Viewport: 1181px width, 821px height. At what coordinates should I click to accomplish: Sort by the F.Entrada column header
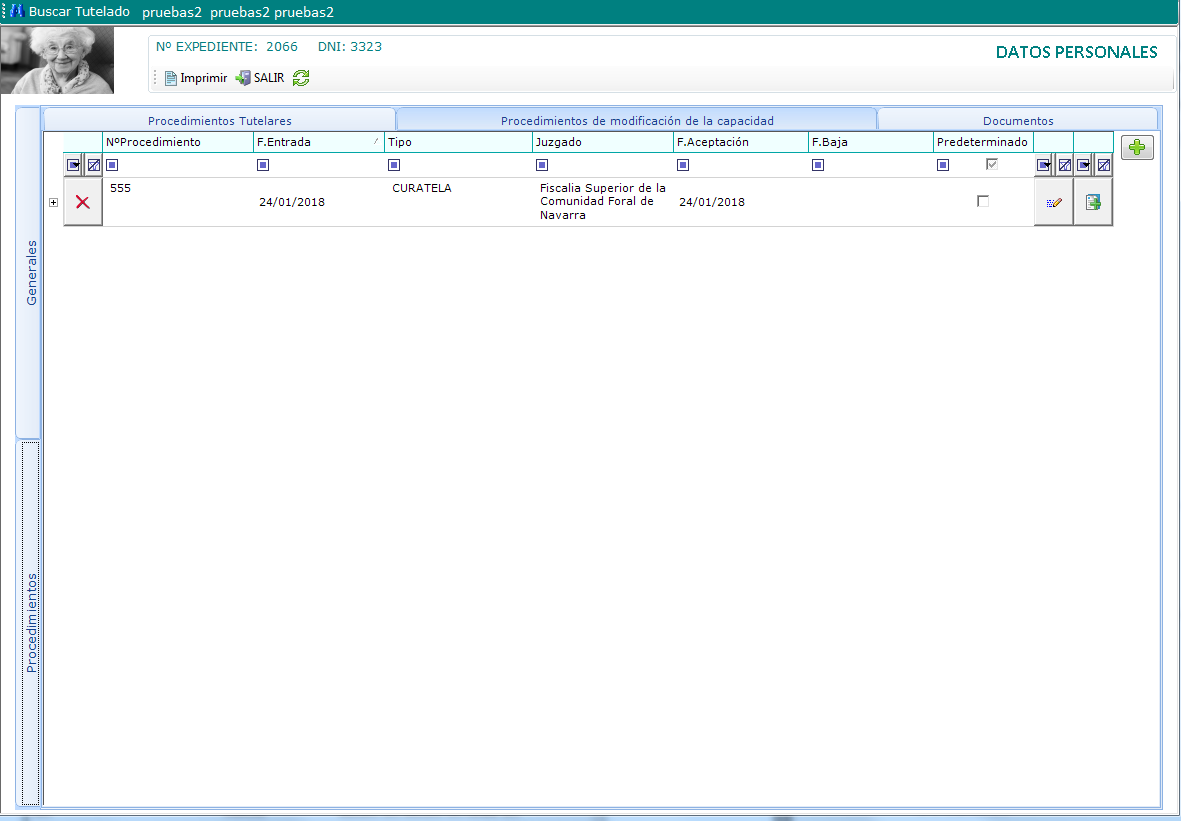tap(310, 142)
